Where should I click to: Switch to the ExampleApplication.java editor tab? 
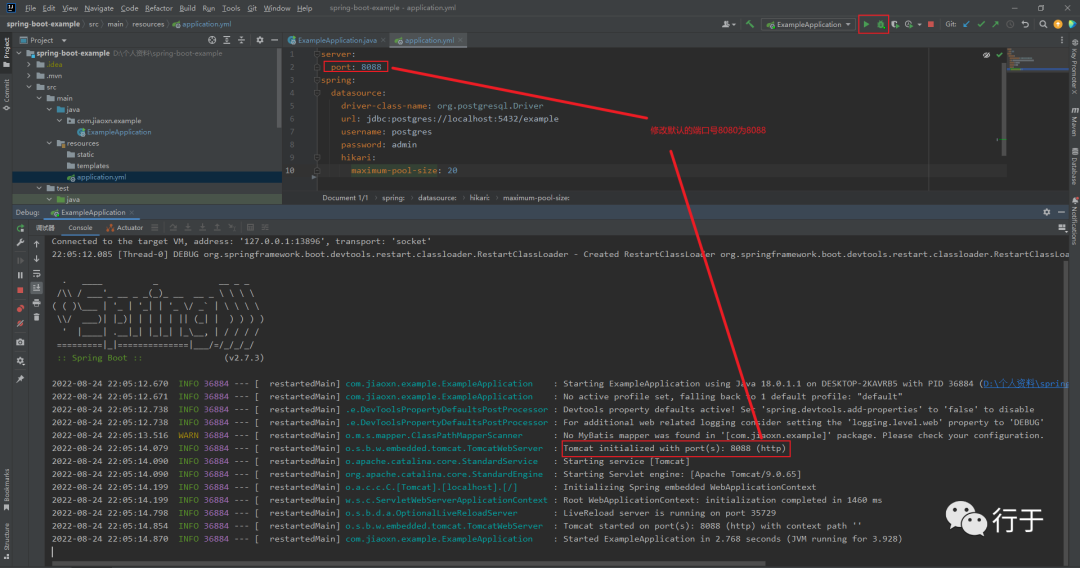coord(337,40)
